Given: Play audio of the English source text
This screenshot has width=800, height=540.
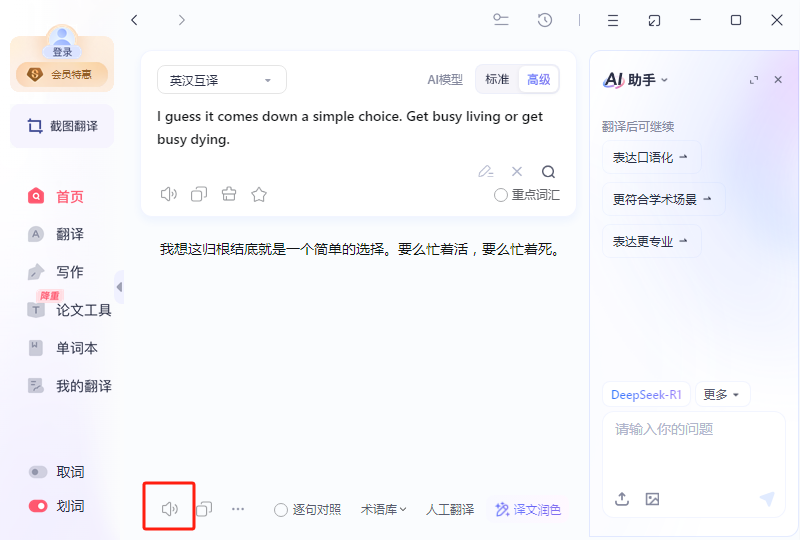Looking at the screenshot, I should [168, 194].
